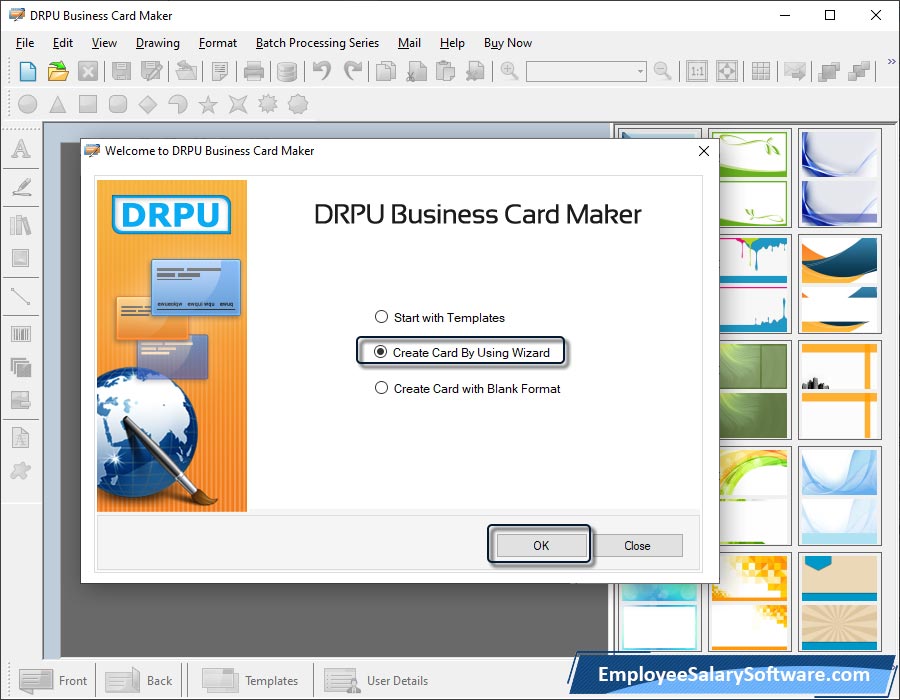Screen dimensions: 900x700
Task: Expand toolbar overflow chevron
Action: 891,61
